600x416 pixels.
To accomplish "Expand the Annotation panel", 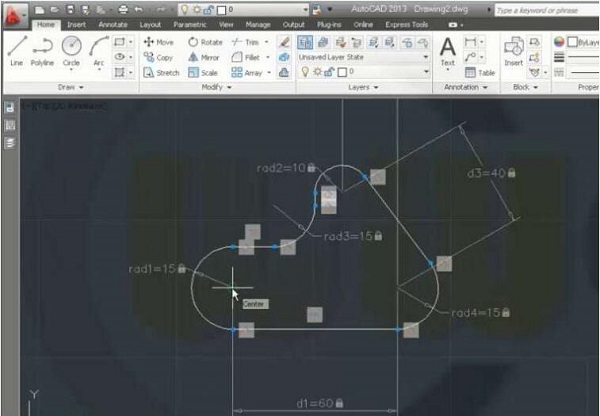I will (465, 87).
